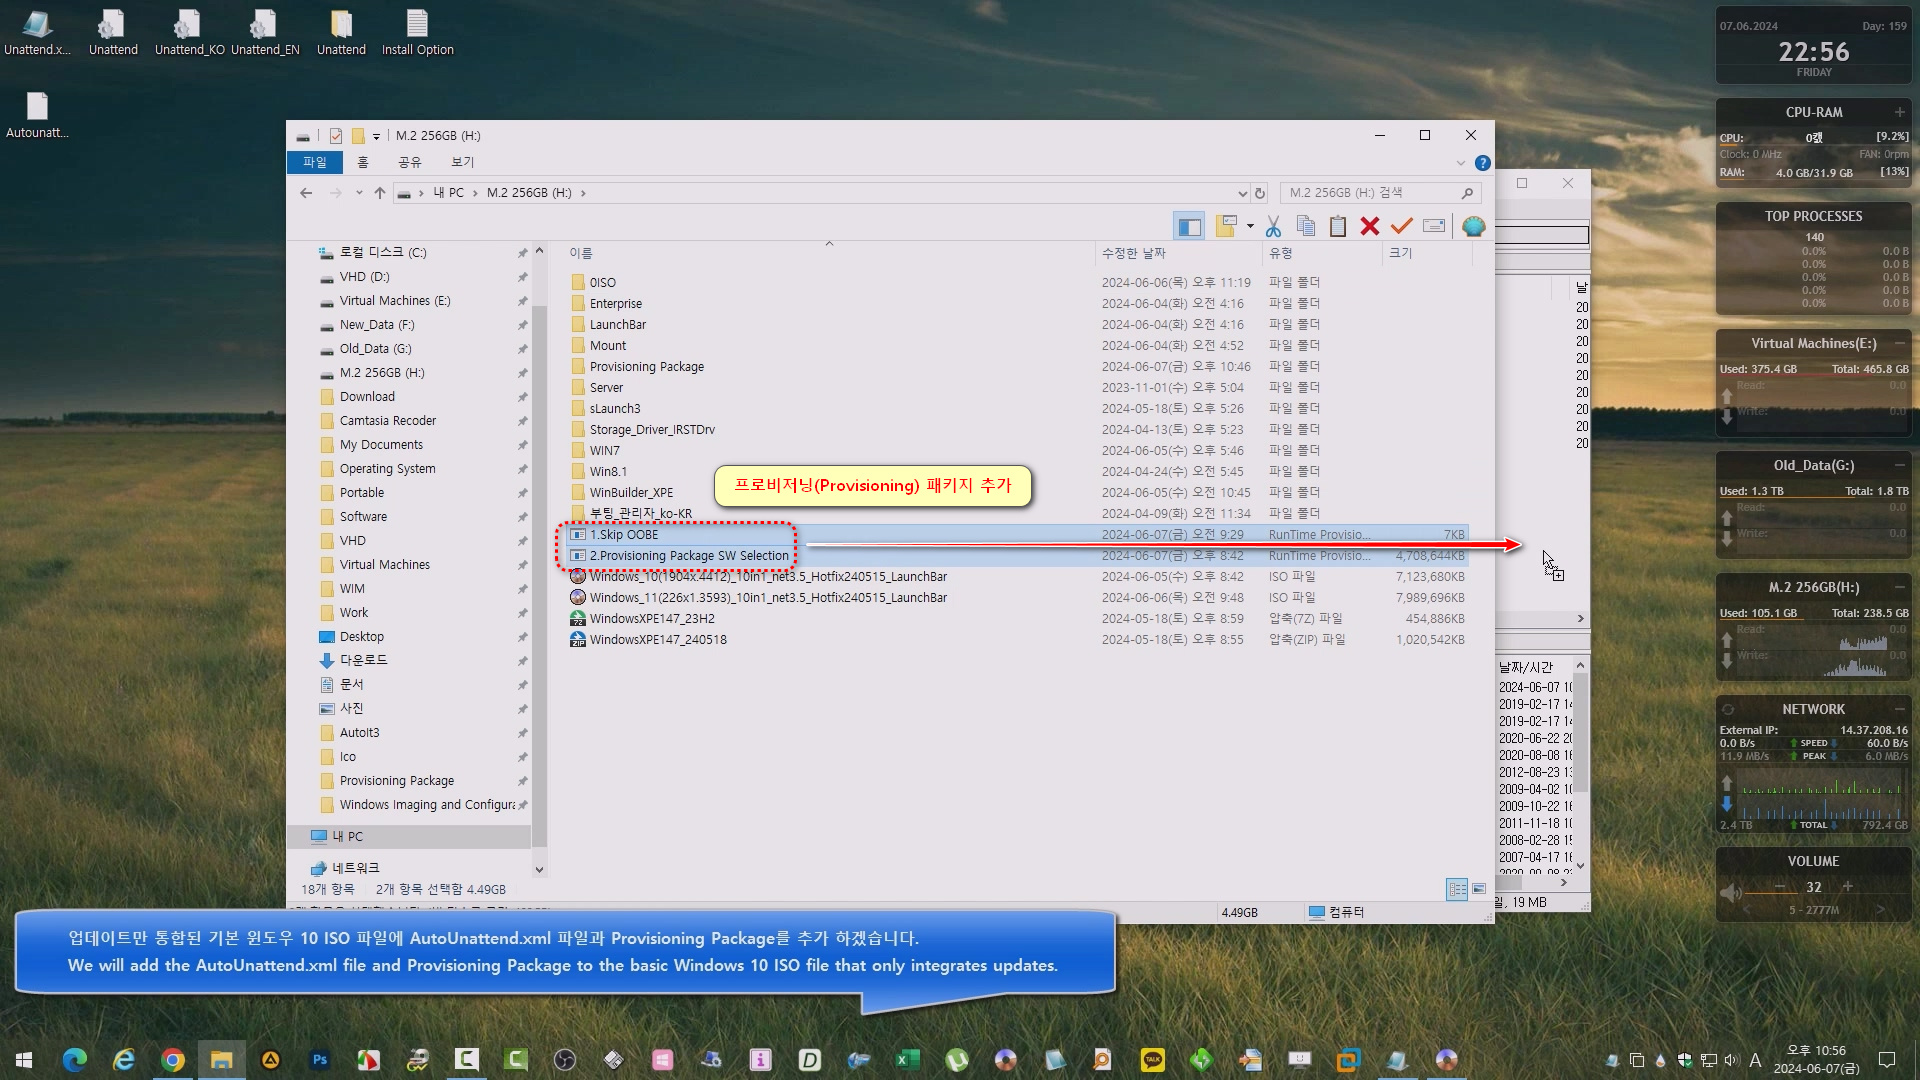Viewport: 1920px width, 1080px height.
Task: Open Install Option desktop file
Action: (x=417, y=33)
